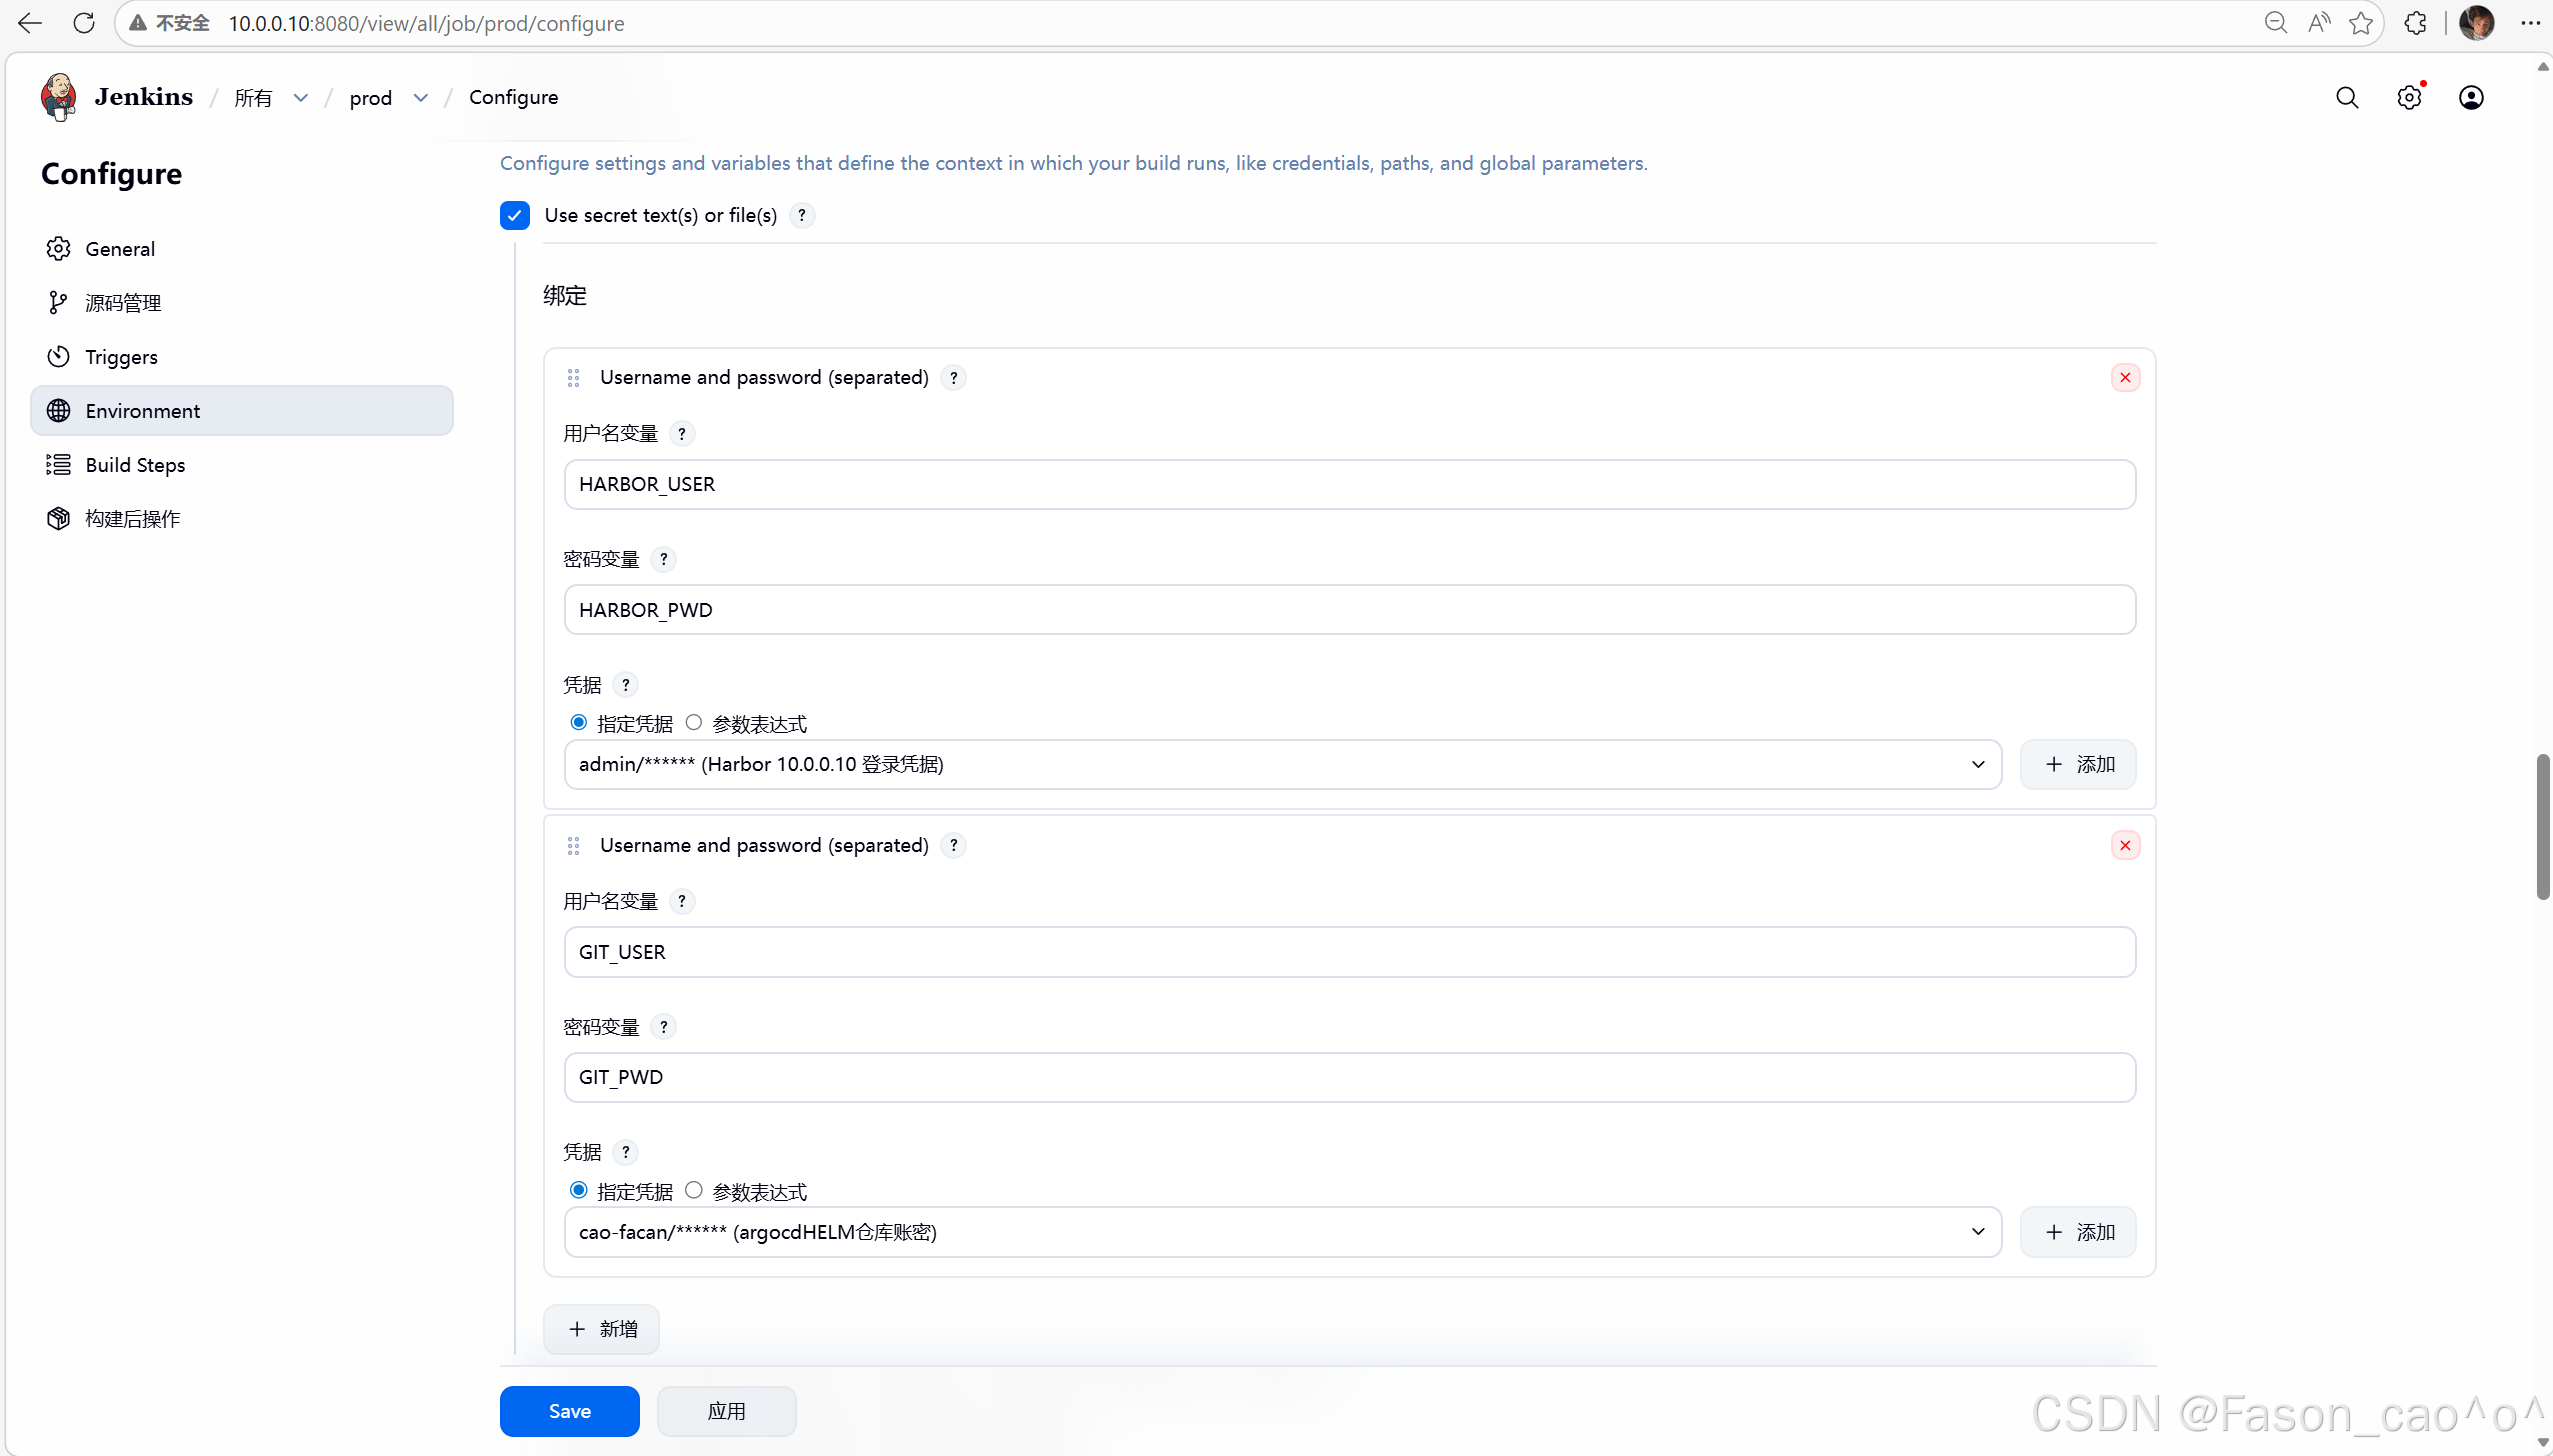Select 参数表达式 radio for Git credential
This screenshot has width=2553, height=1456.
pos(694,1190)
